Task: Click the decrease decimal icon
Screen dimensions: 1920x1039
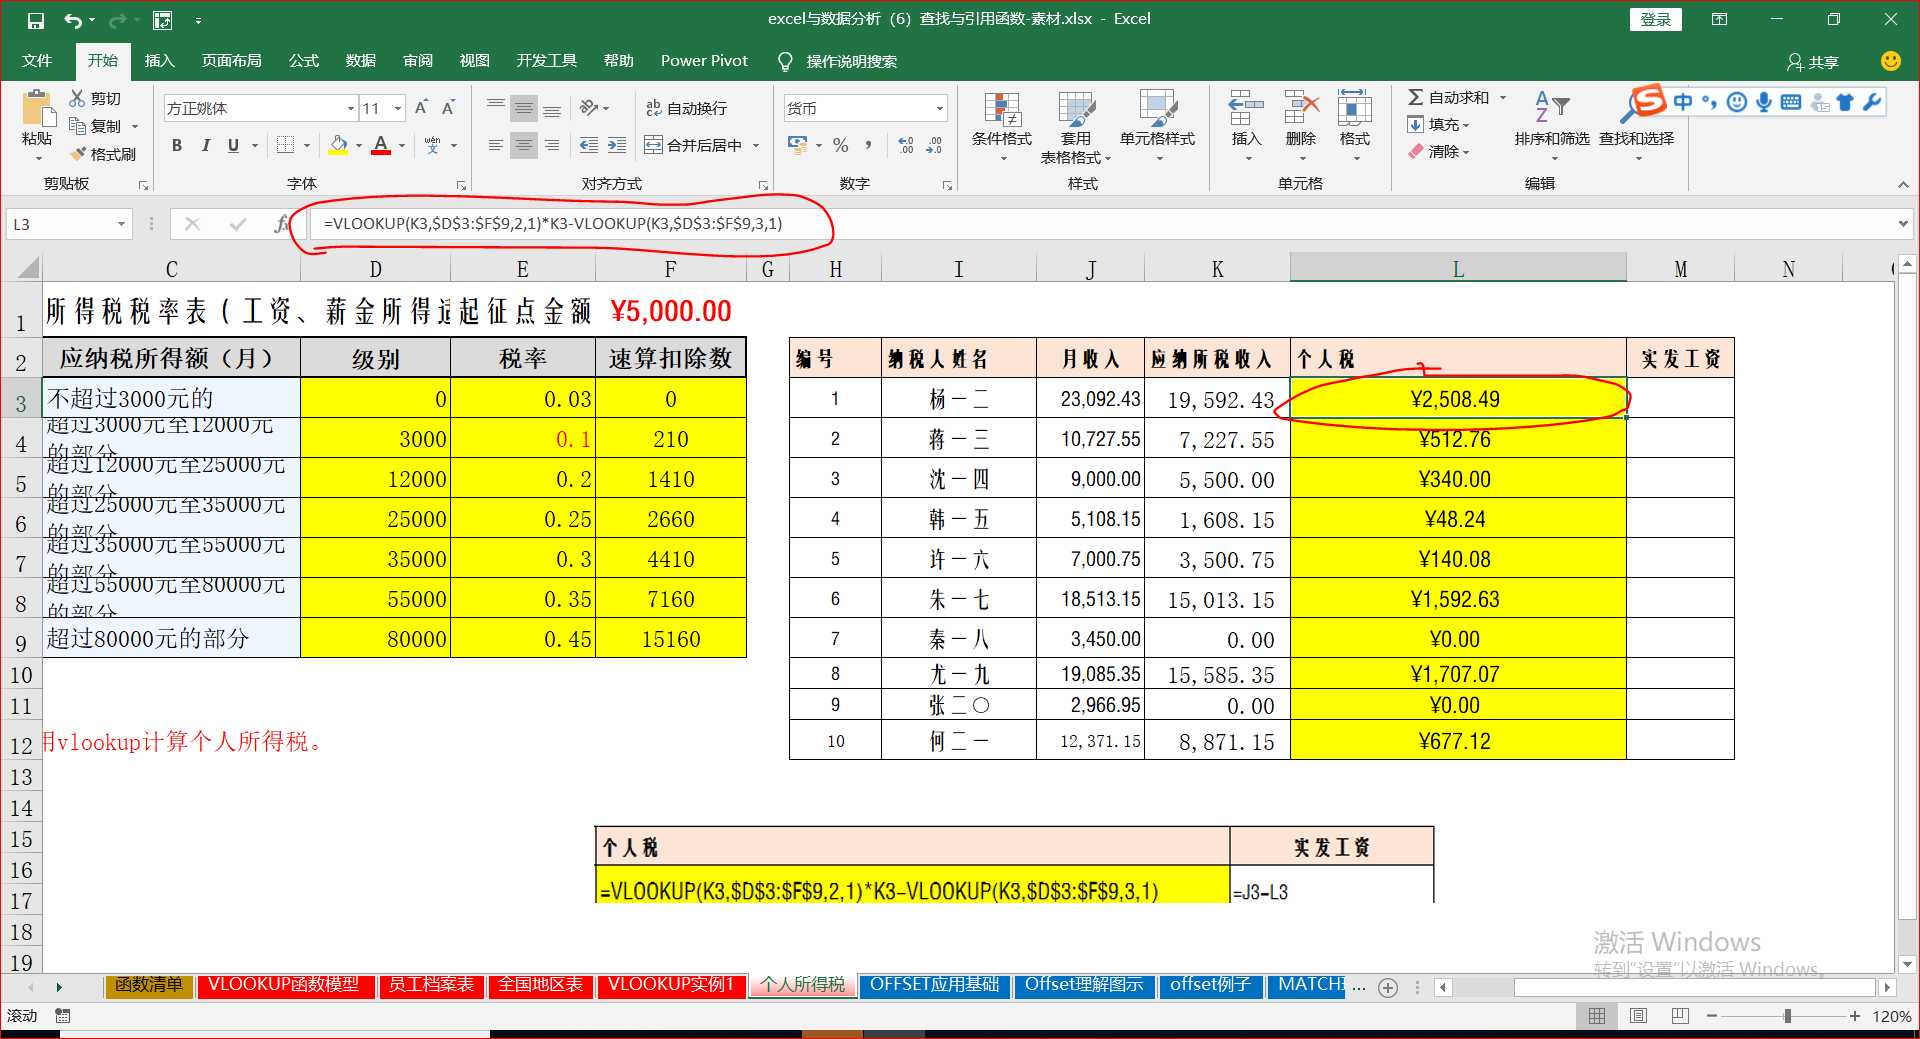Action: (934, 145)
